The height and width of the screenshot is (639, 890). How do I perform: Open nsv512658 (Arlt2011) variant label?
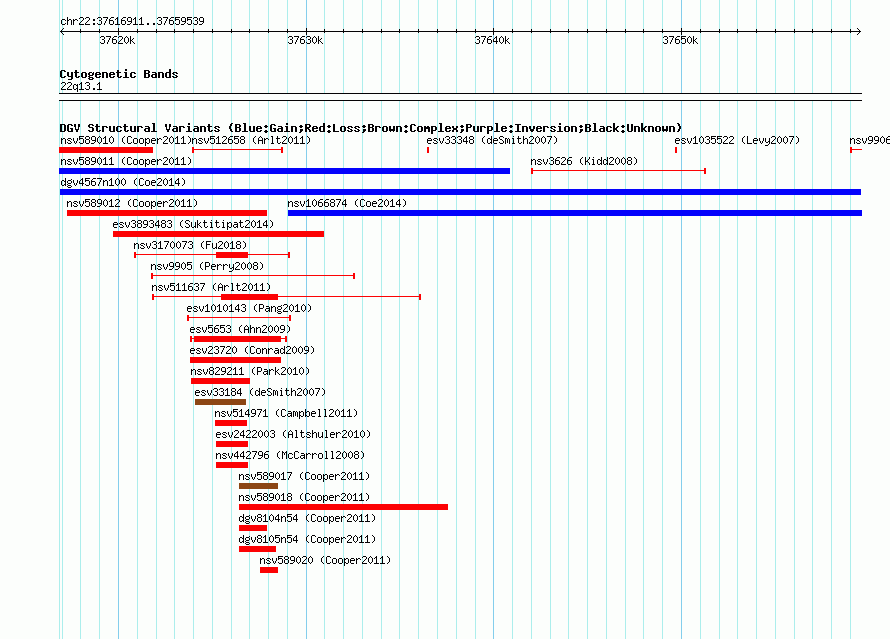(x=251, y=140)
